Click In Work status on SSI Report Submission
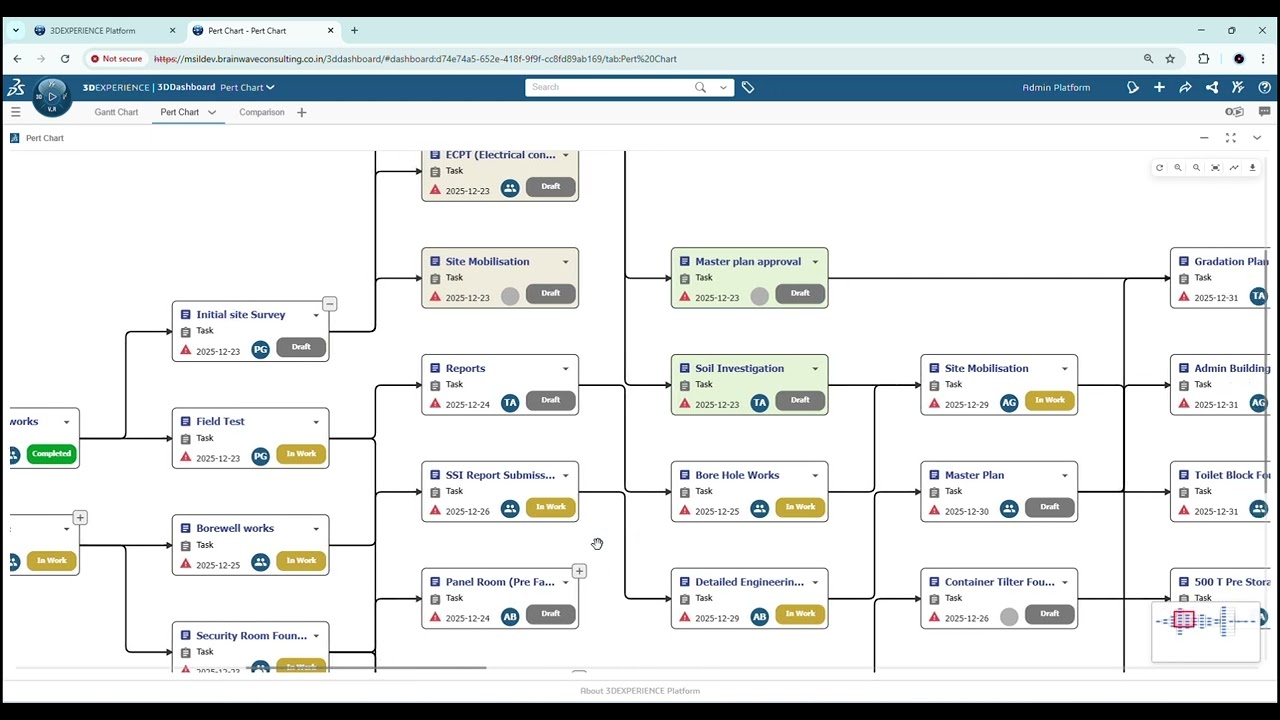1280x720 pixels. (551, 507)
